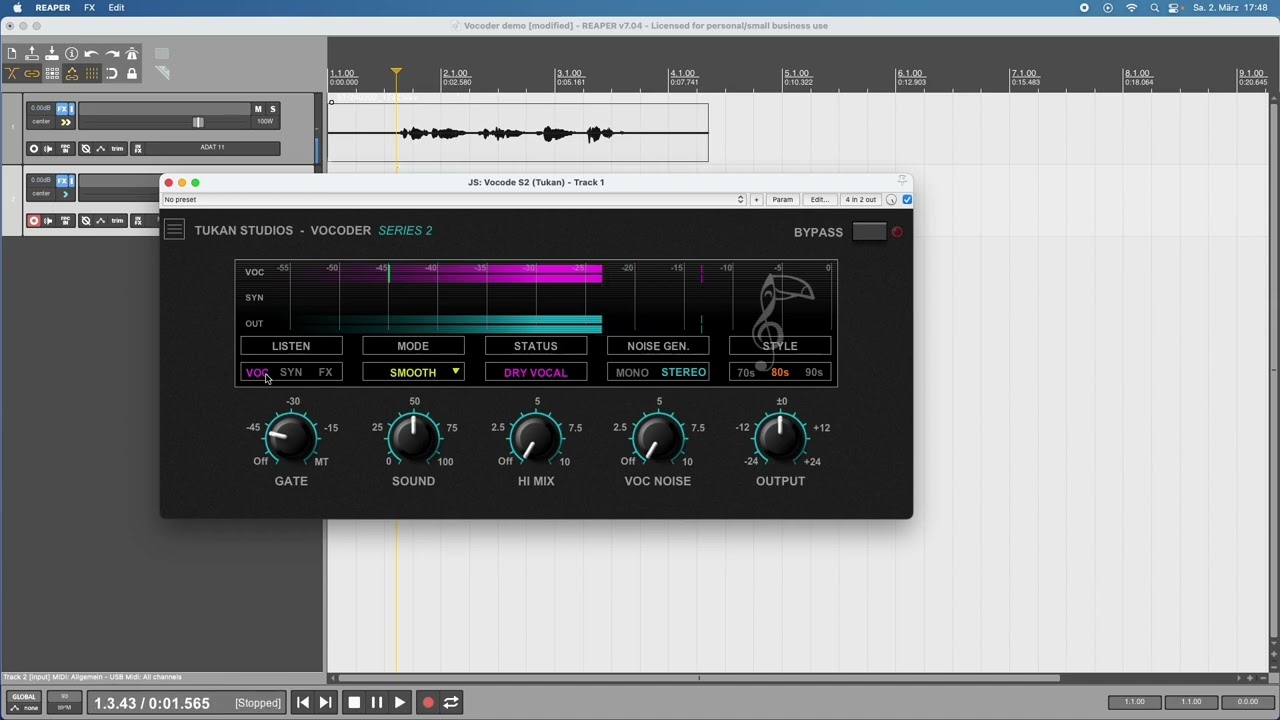Mute track 1 with M button
This screenshot has height=720, width=1280.
pos(258,109)
